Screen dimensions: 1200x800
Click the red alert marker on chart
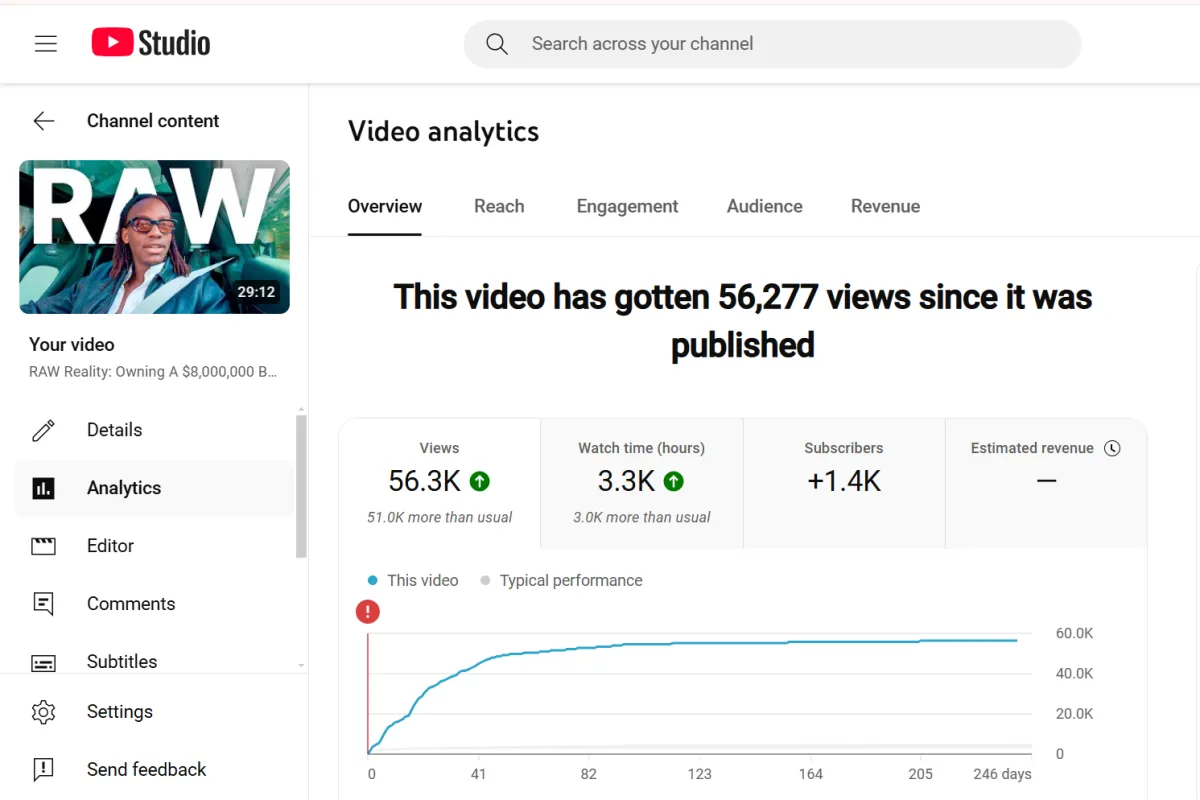[x=368, y=612]
